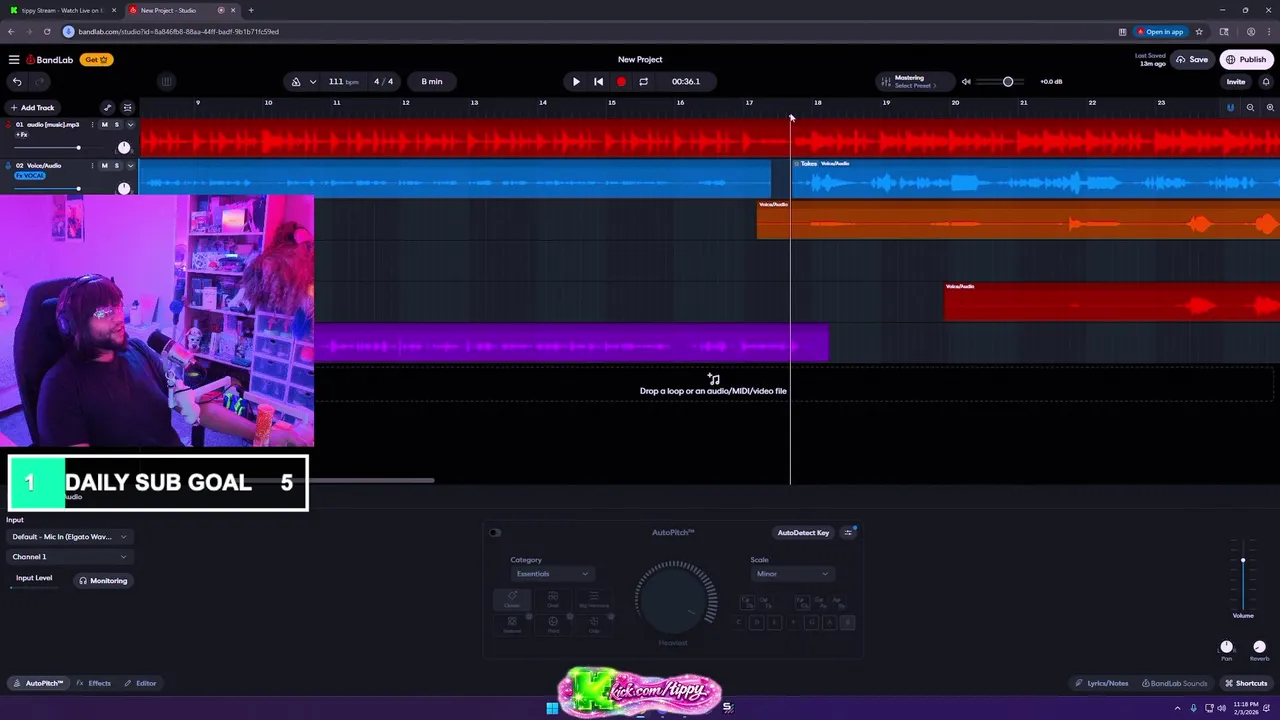Zoom in the timeline
This screenshot has width=1280, height=720.
pos(1270,107)
